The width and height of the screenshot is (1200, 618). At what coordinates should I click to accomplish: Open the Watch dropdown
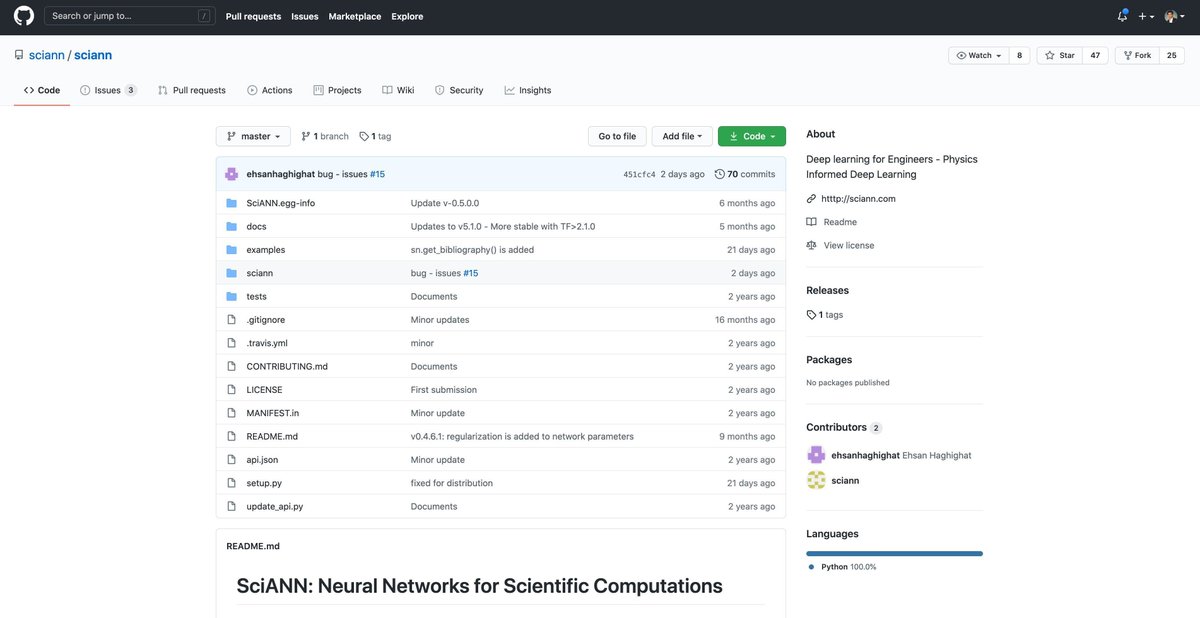tap(979, 56)
